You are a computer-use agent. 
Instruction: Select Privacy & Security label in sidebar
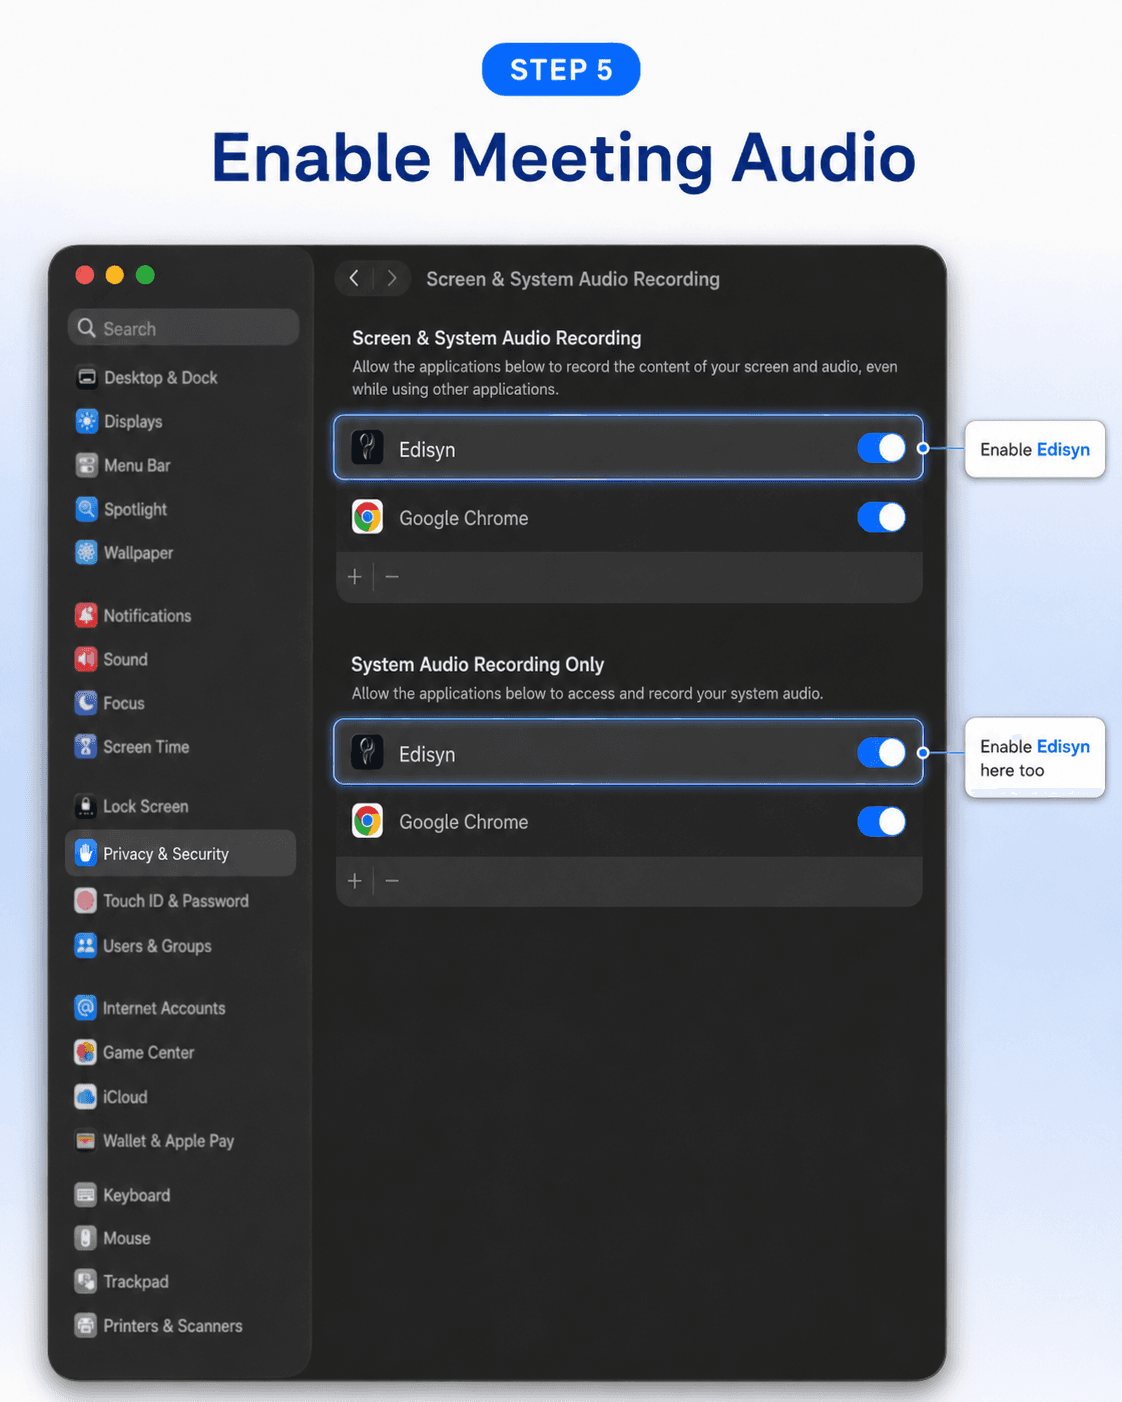(166, 854)
